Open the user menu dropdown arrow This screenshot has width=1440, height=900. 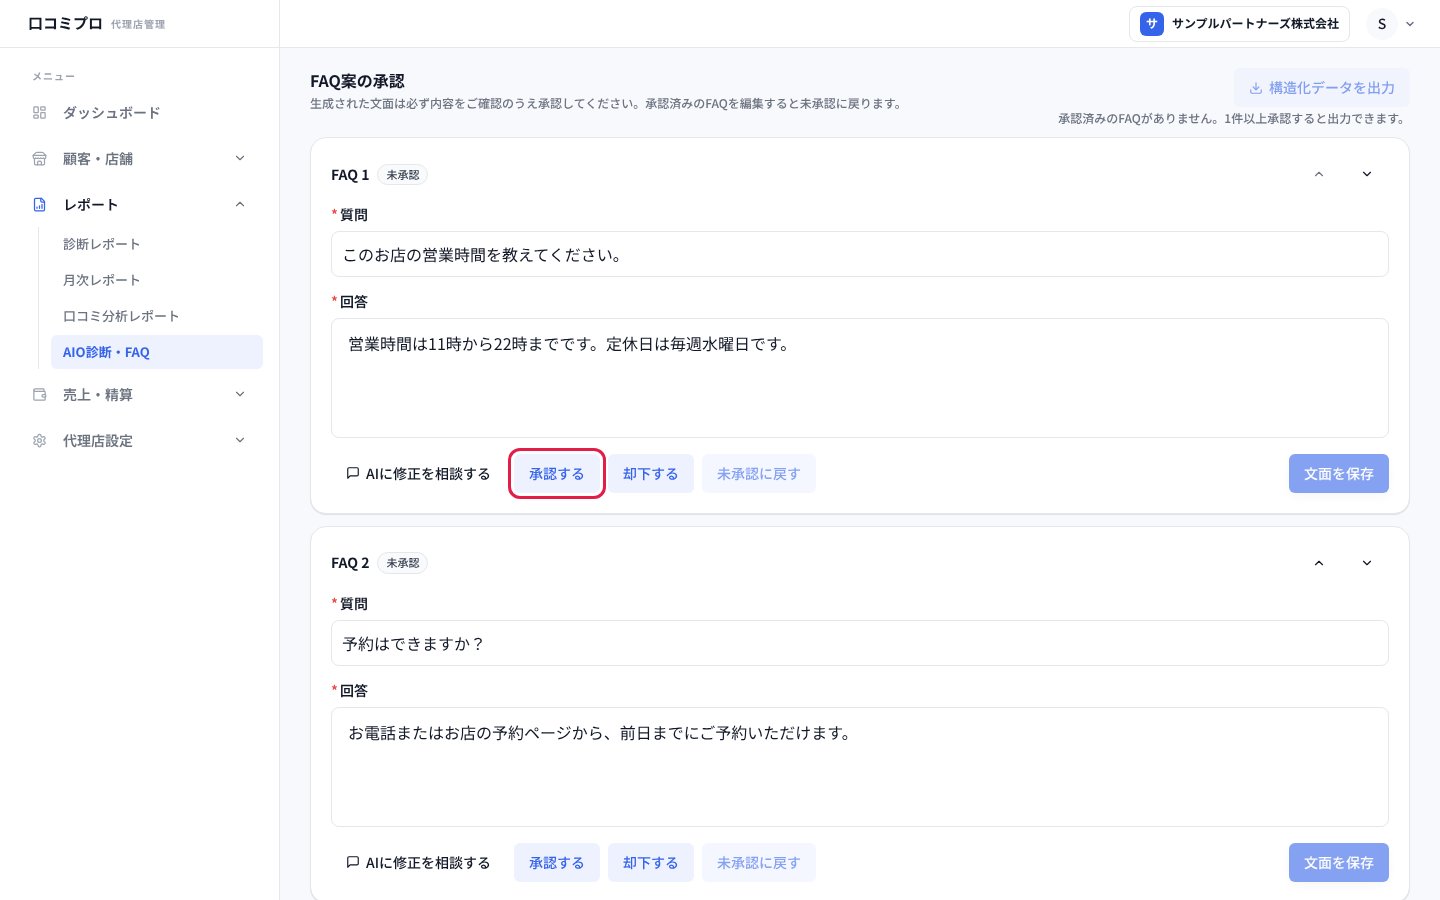click(x=1410, y=24)
